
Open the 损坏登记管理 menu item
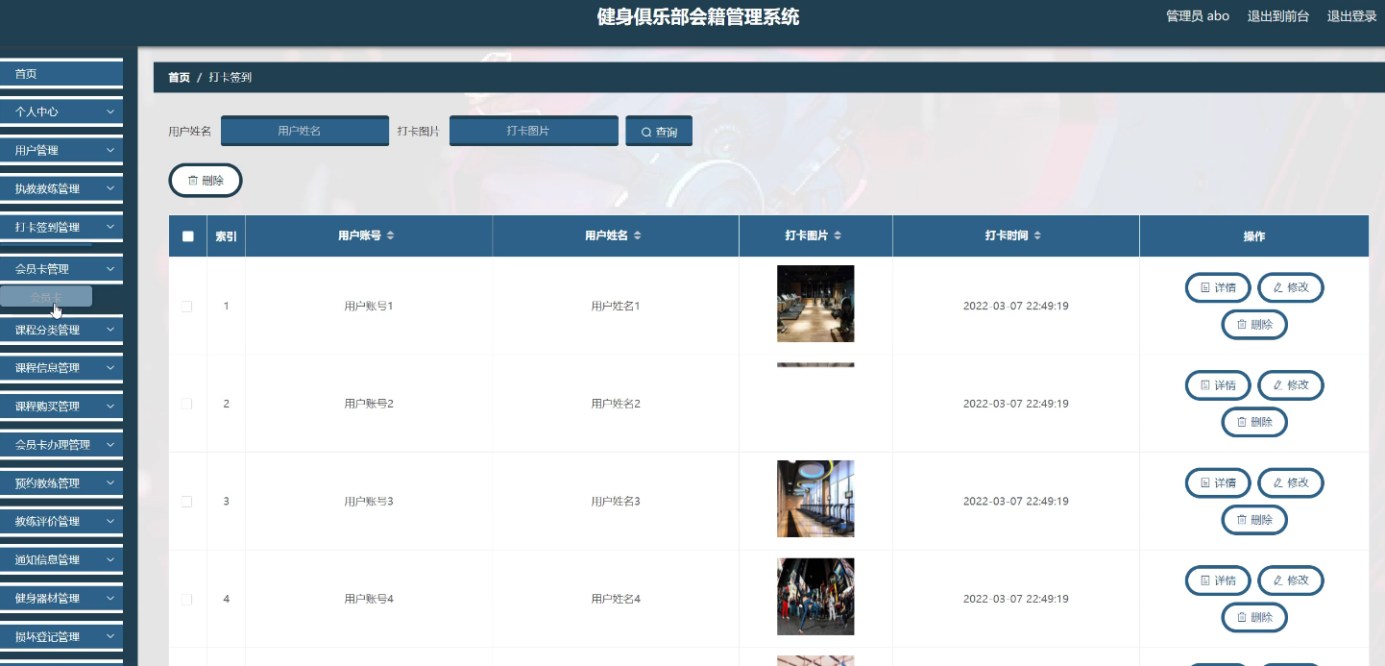(61, 636)
